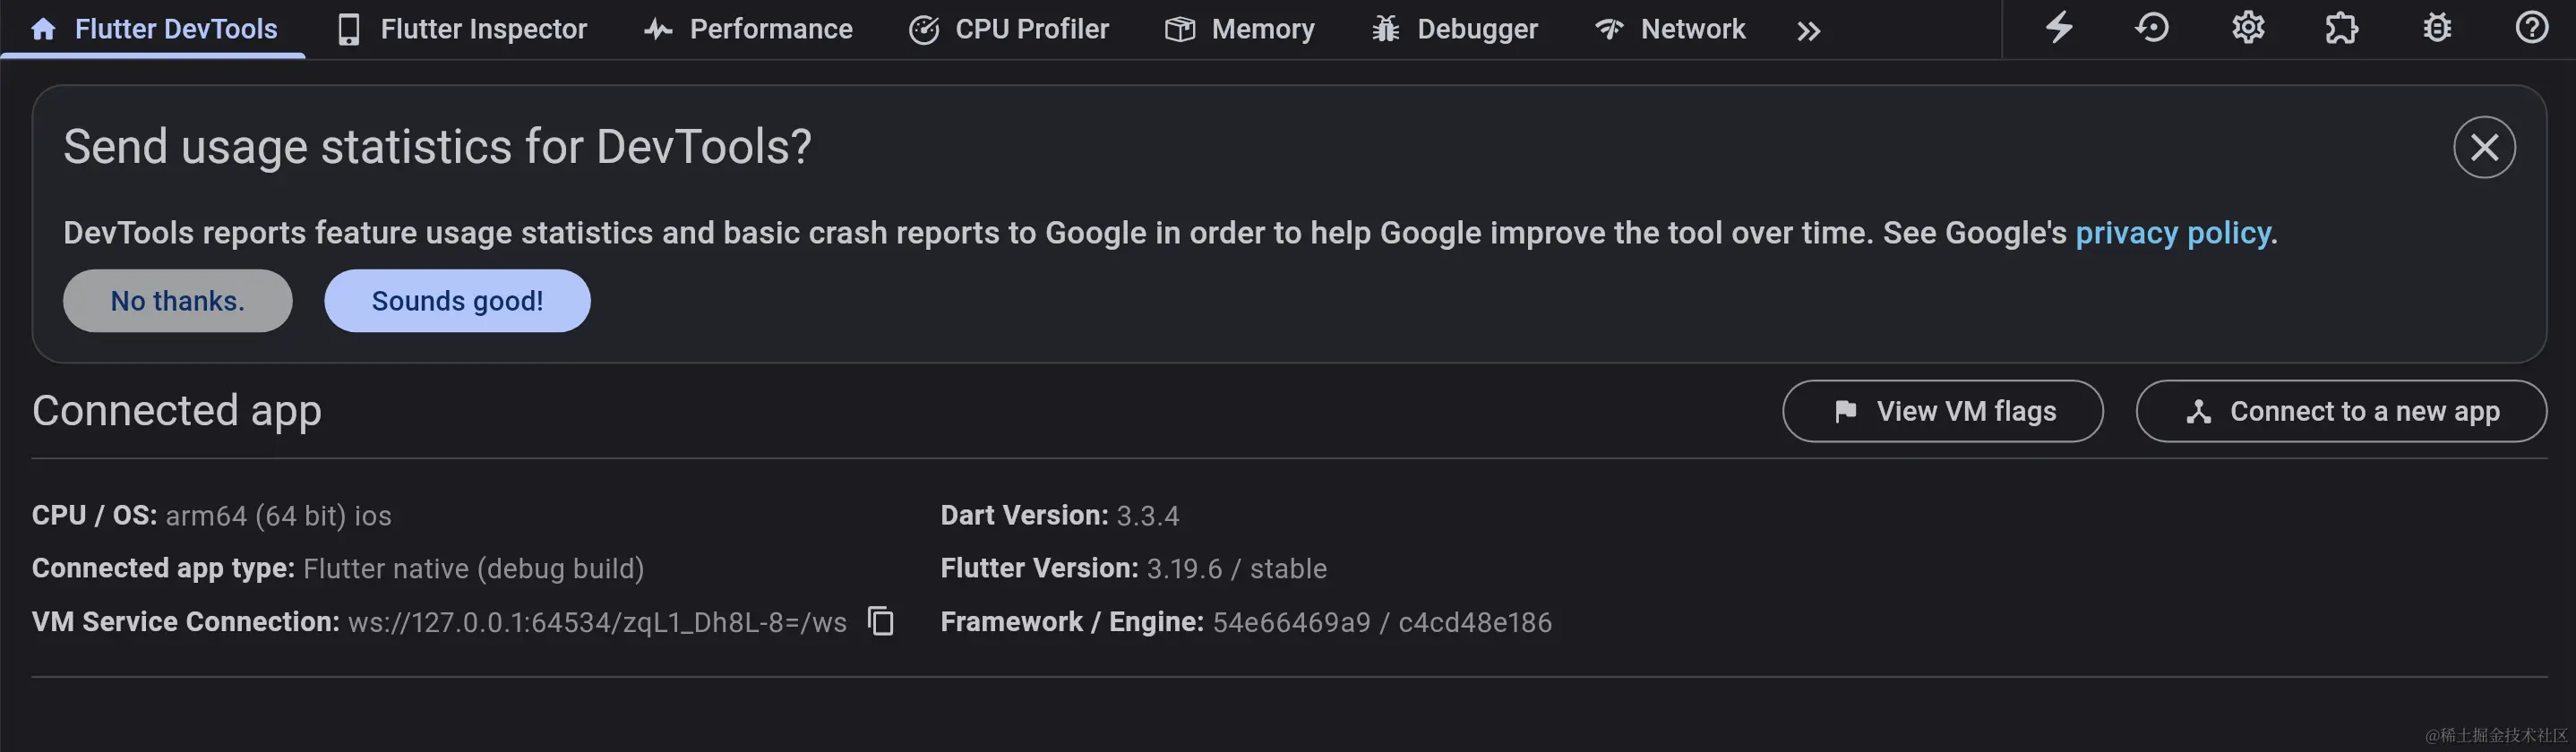The image size is (2576, 752).
Task: Open Google's privacy policy link
Action: click(x=2172, y=233)
